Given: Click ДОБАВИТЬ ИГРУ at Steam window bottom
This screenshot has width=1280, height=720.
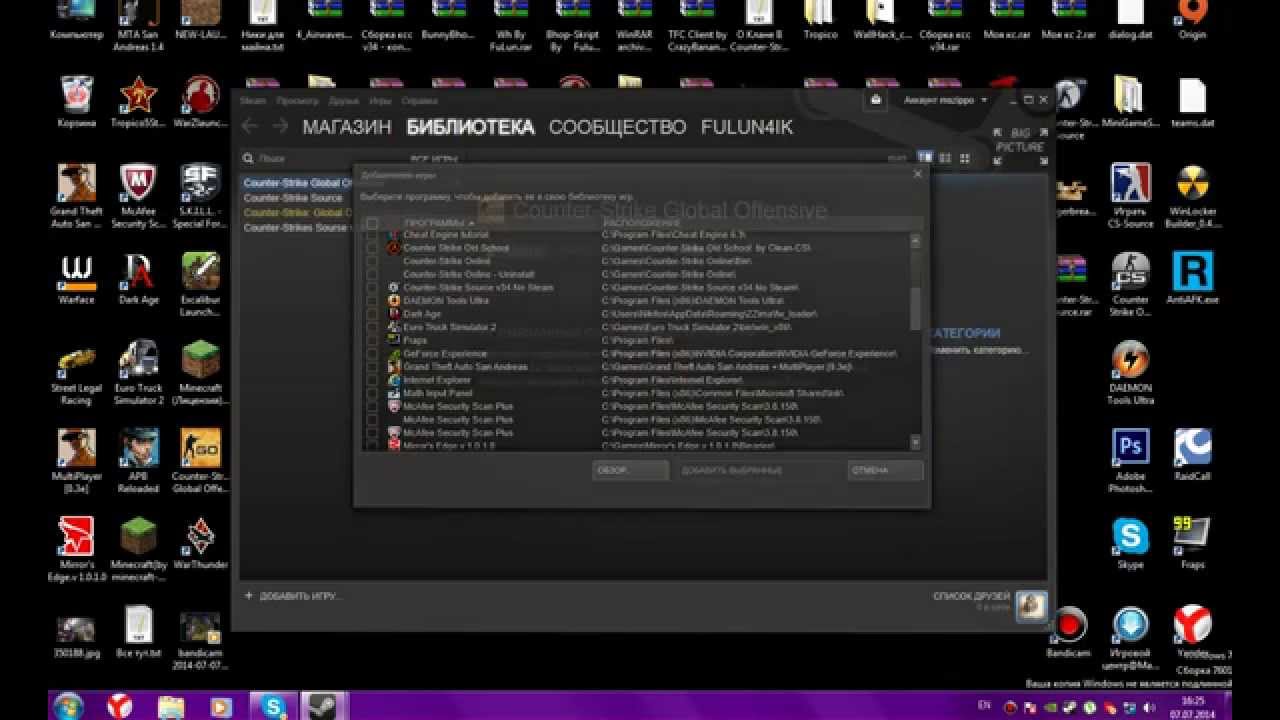Looking at the screenshot, I should click(x=293, y=596).
